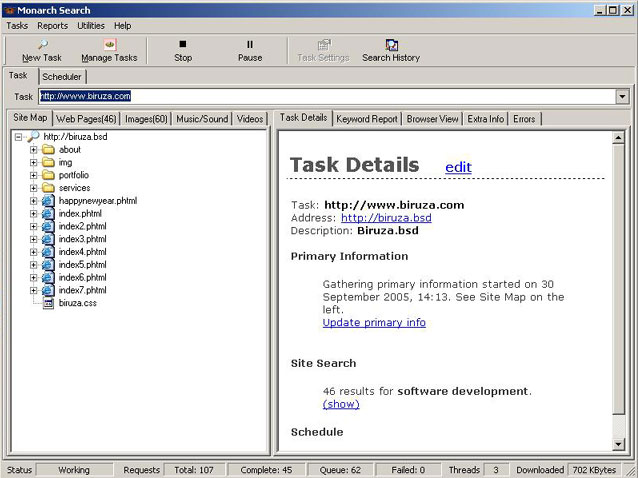Click the Task Details vertical scrollbar thumb
Image resolution: width=638 pixels, height=478 pixels.
click(x=618, y=279)
